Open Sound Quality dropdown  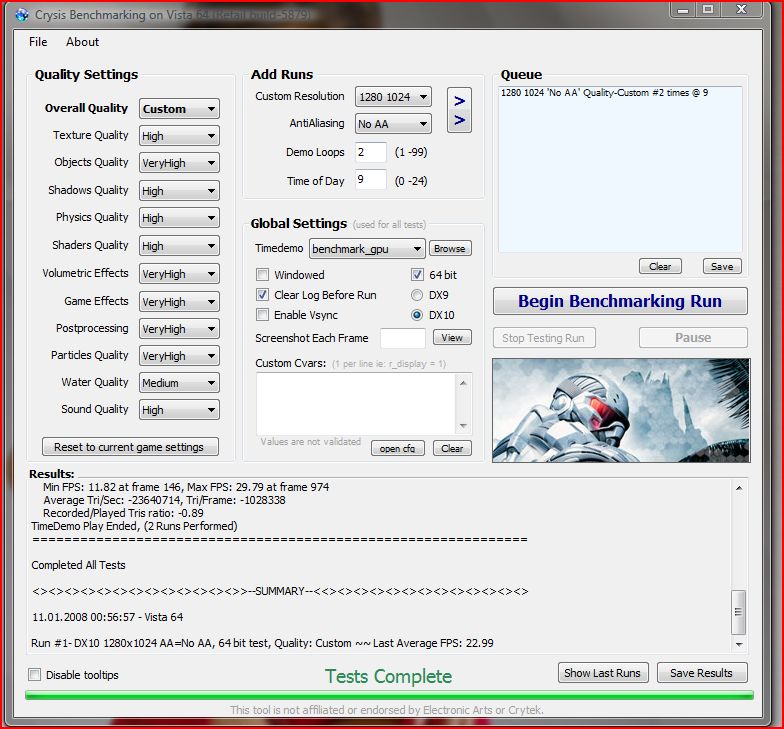click(x=179, y=410)
